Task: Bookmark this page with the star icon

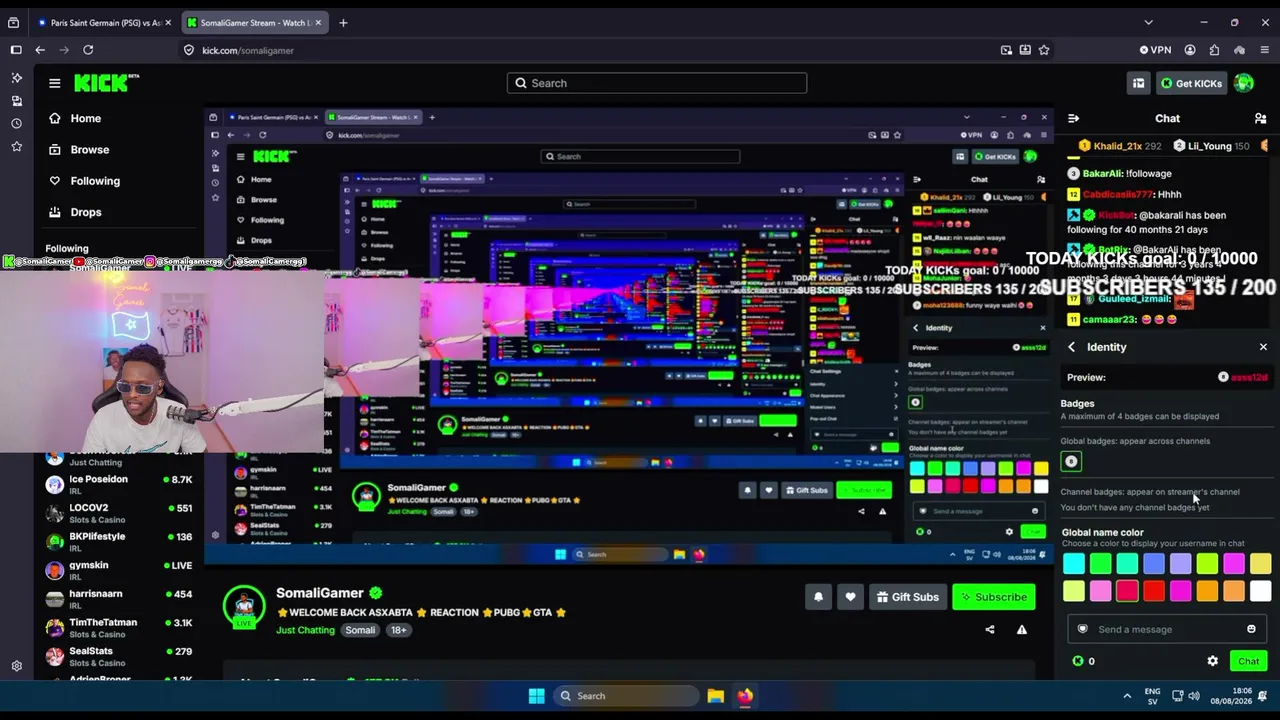Action: [x=1044, y=50]
